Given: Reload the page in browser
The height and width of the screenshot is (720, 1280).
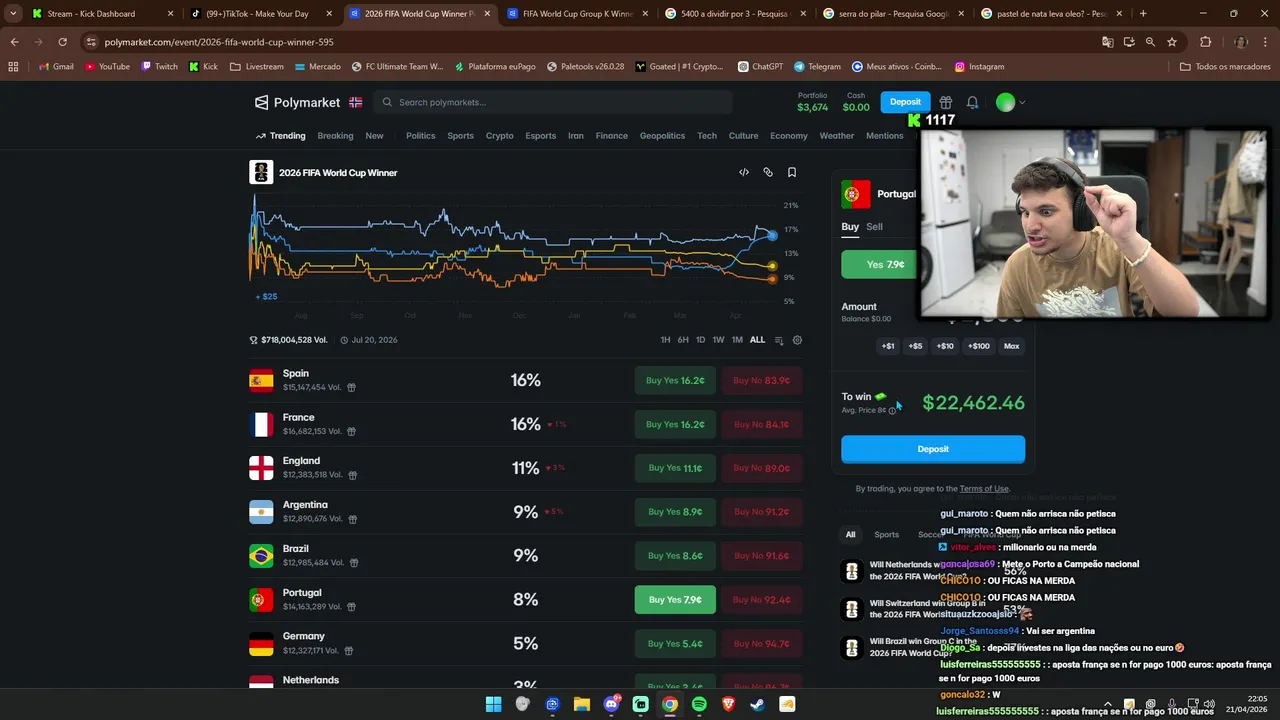Looking at the screenshot, I should click(x=62, y=42).
